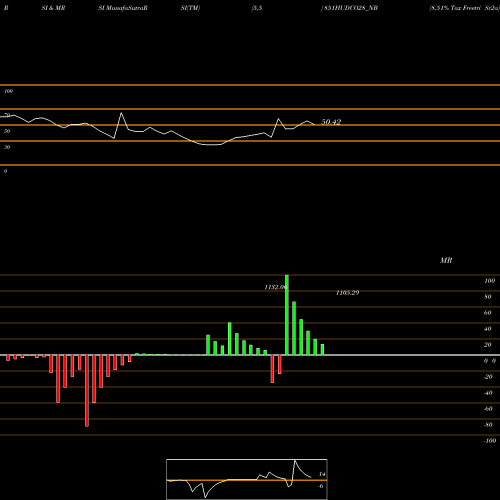
Task: Click the MR axis label -100
Action: pos(490,441)
